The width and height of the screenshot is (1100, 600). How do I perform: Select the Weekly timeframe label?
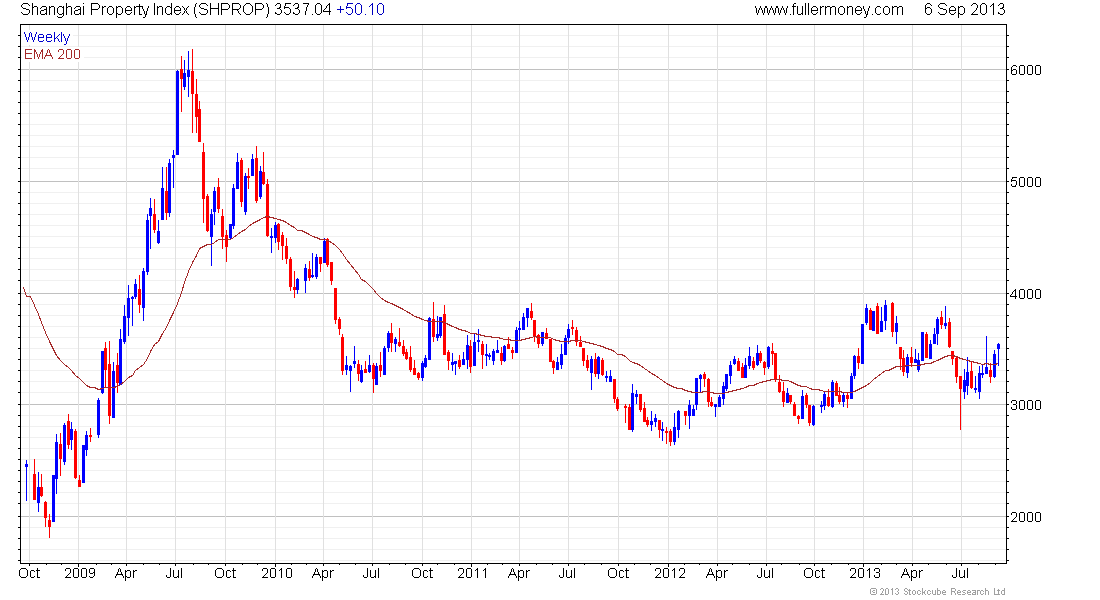[x=47, y=37]
